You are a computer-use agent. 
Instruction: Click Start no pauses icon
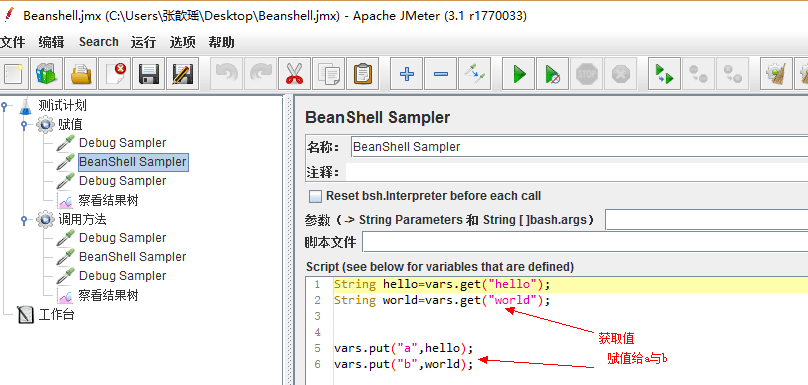click(x=552, y=74)
